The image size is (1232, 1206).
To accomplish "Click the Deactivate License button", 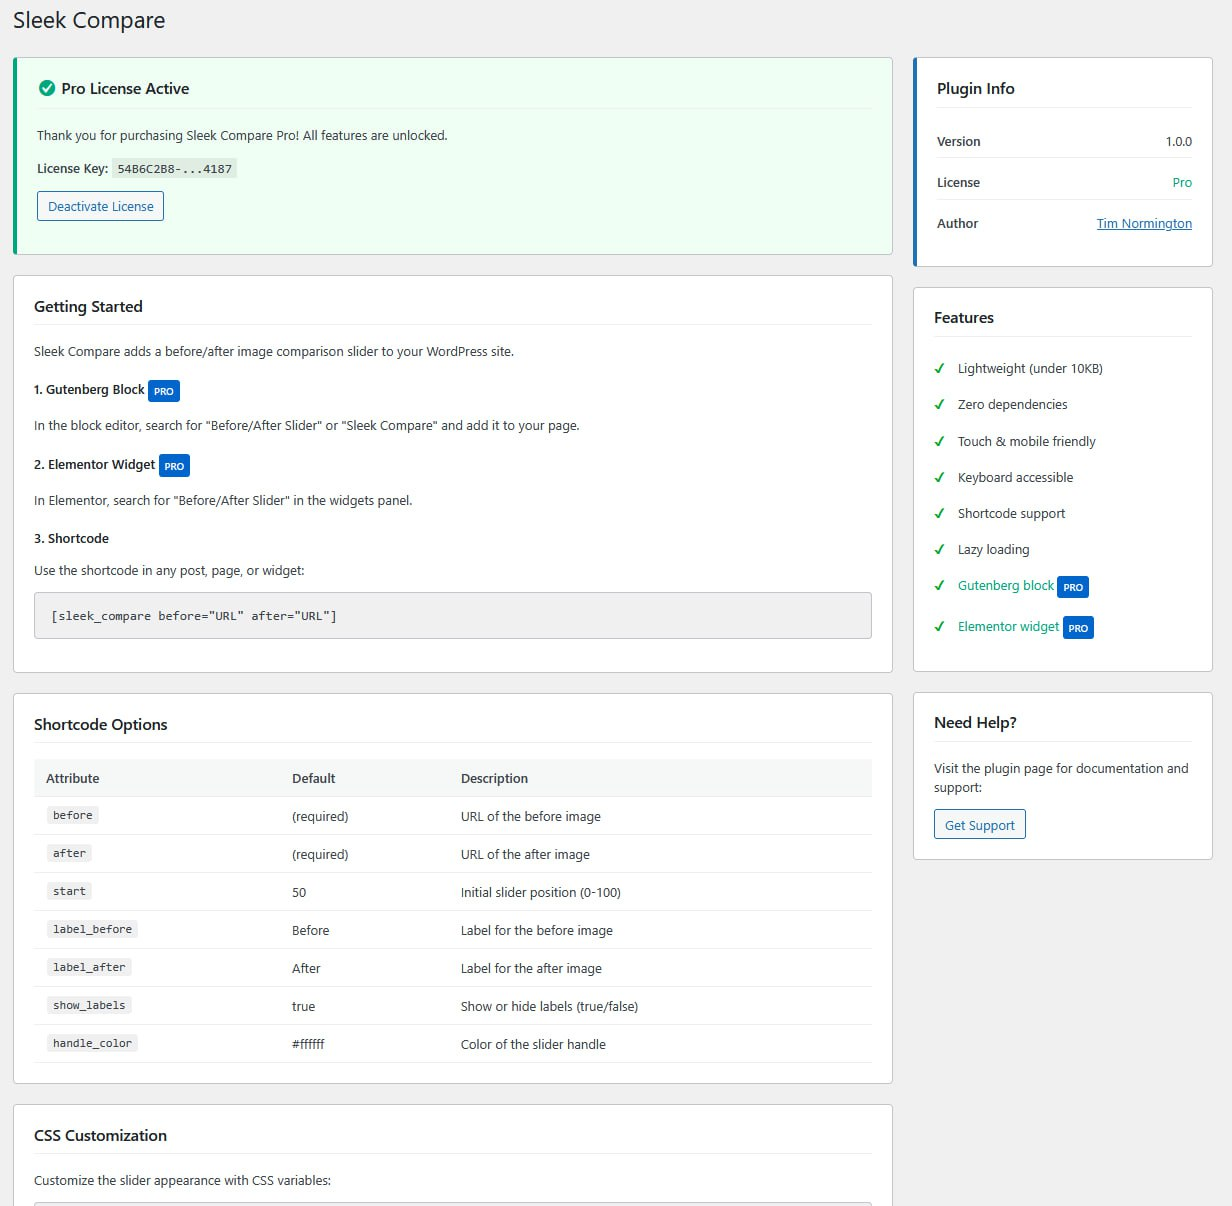I will [100, 206].
